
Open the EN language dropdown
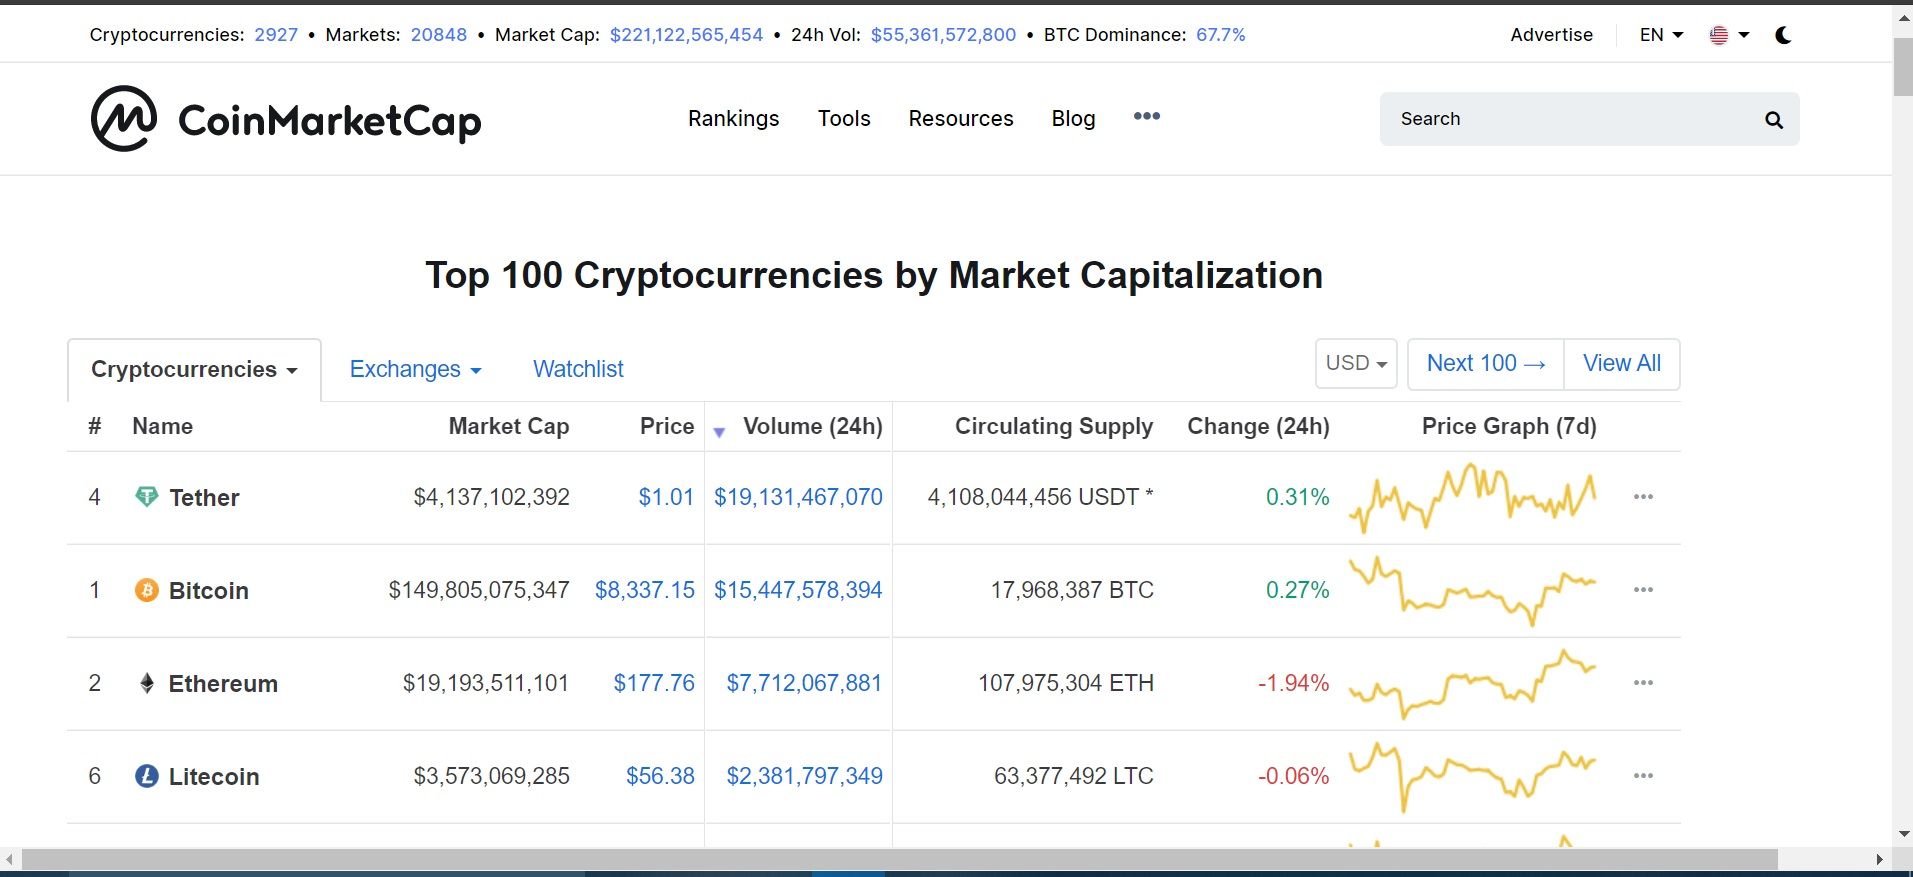1661,35
